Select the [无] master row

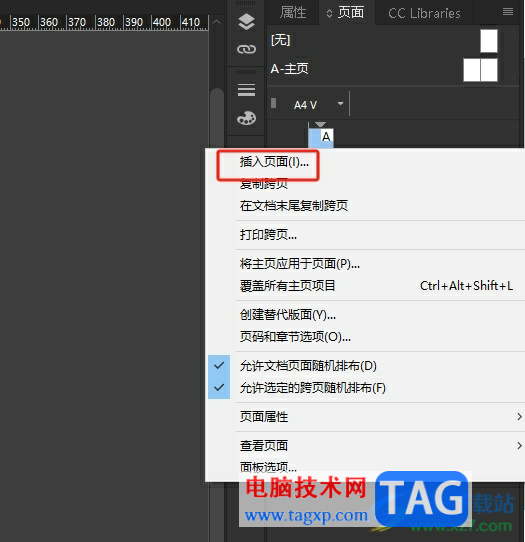click(384, 41)
